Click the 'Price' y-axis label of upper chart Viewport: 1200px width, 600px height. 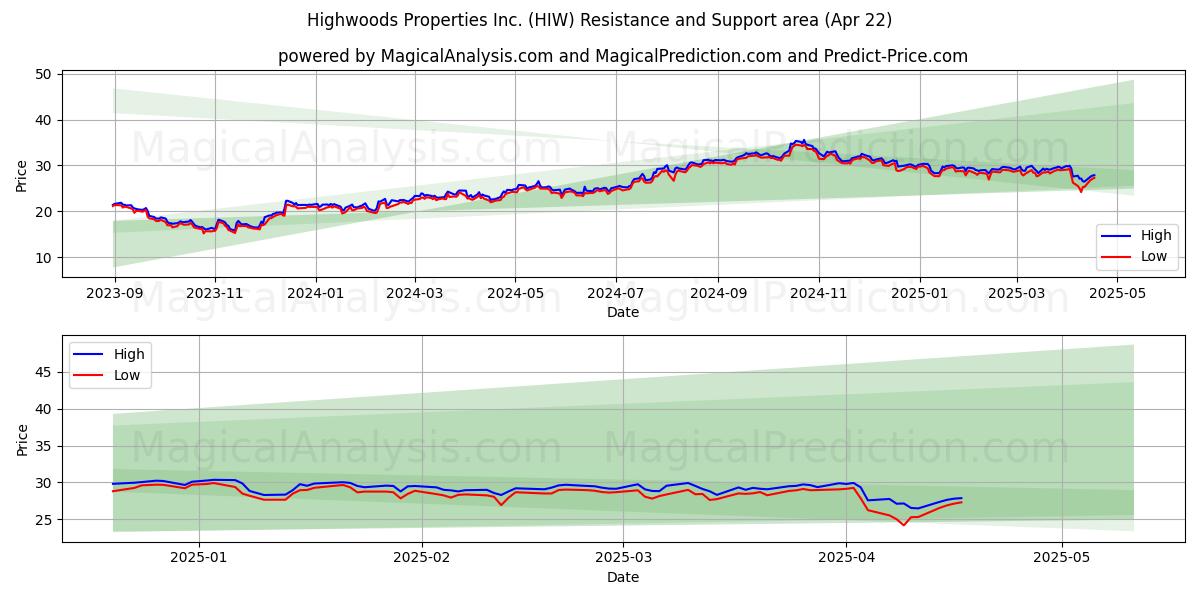(22, 174)
